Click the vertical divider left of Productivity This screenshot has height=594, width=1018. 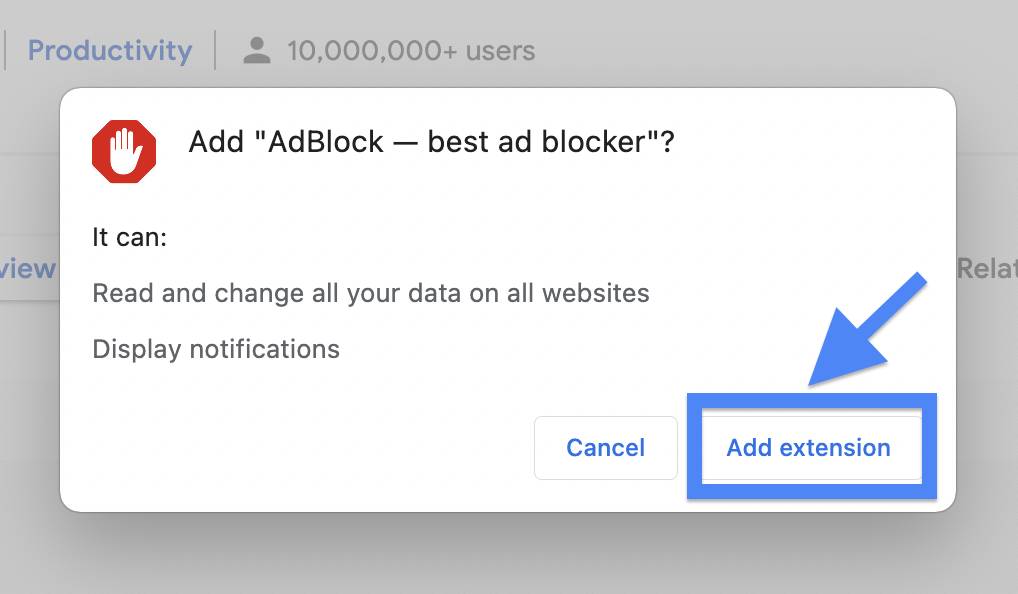[x=5, y=50]
